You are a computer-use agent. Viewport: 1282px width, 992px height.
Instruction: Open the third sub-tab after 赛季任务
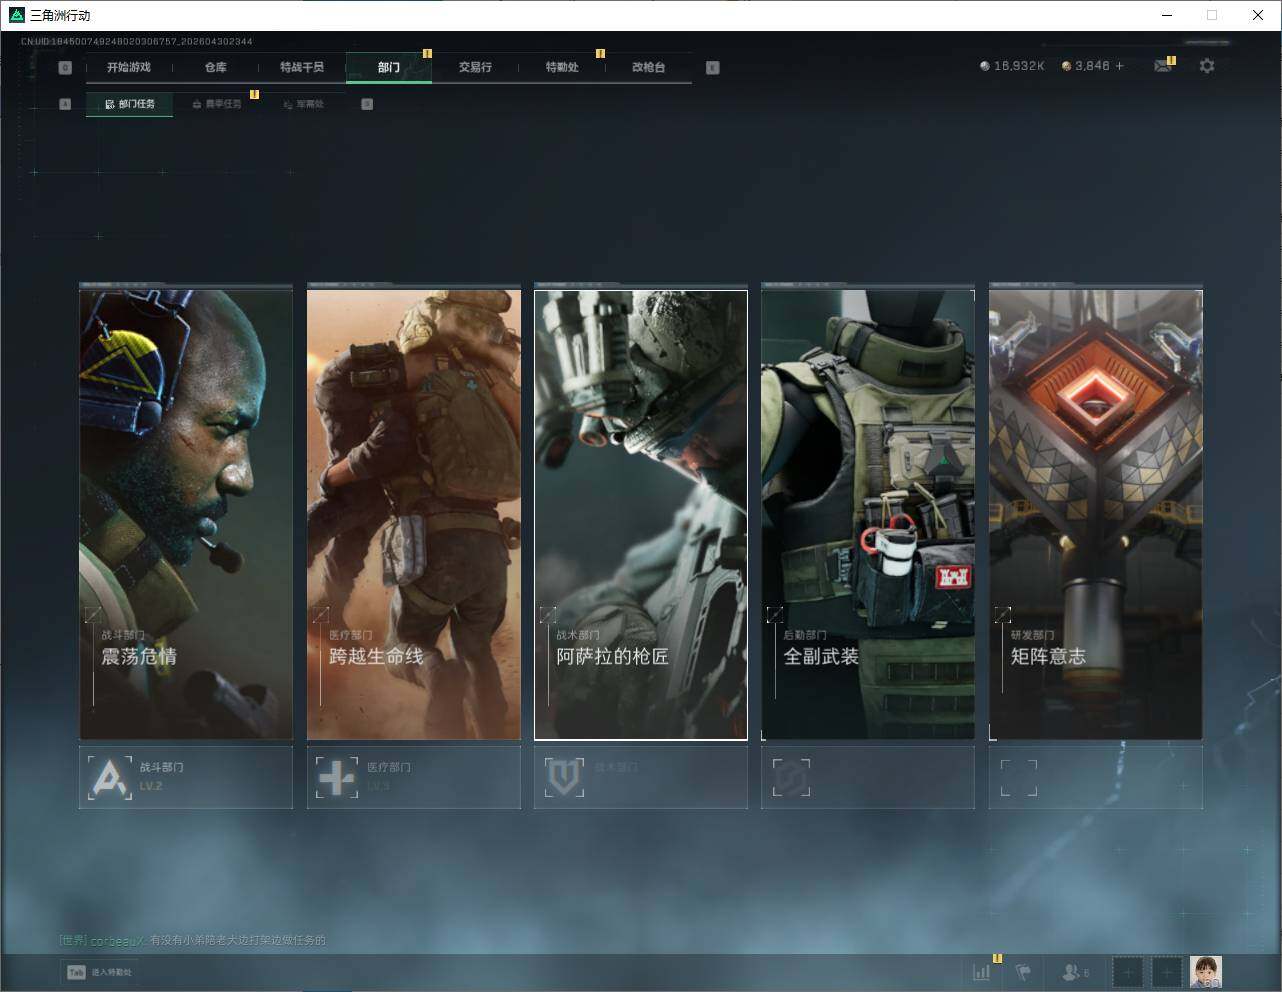(303, 104)
